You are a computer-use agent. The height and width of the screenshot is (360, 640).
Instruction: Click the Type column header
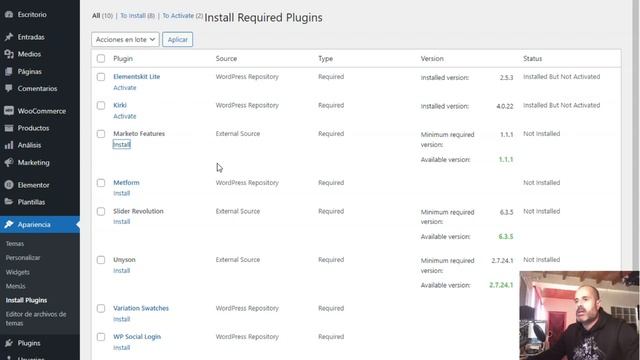pos(325,59)
